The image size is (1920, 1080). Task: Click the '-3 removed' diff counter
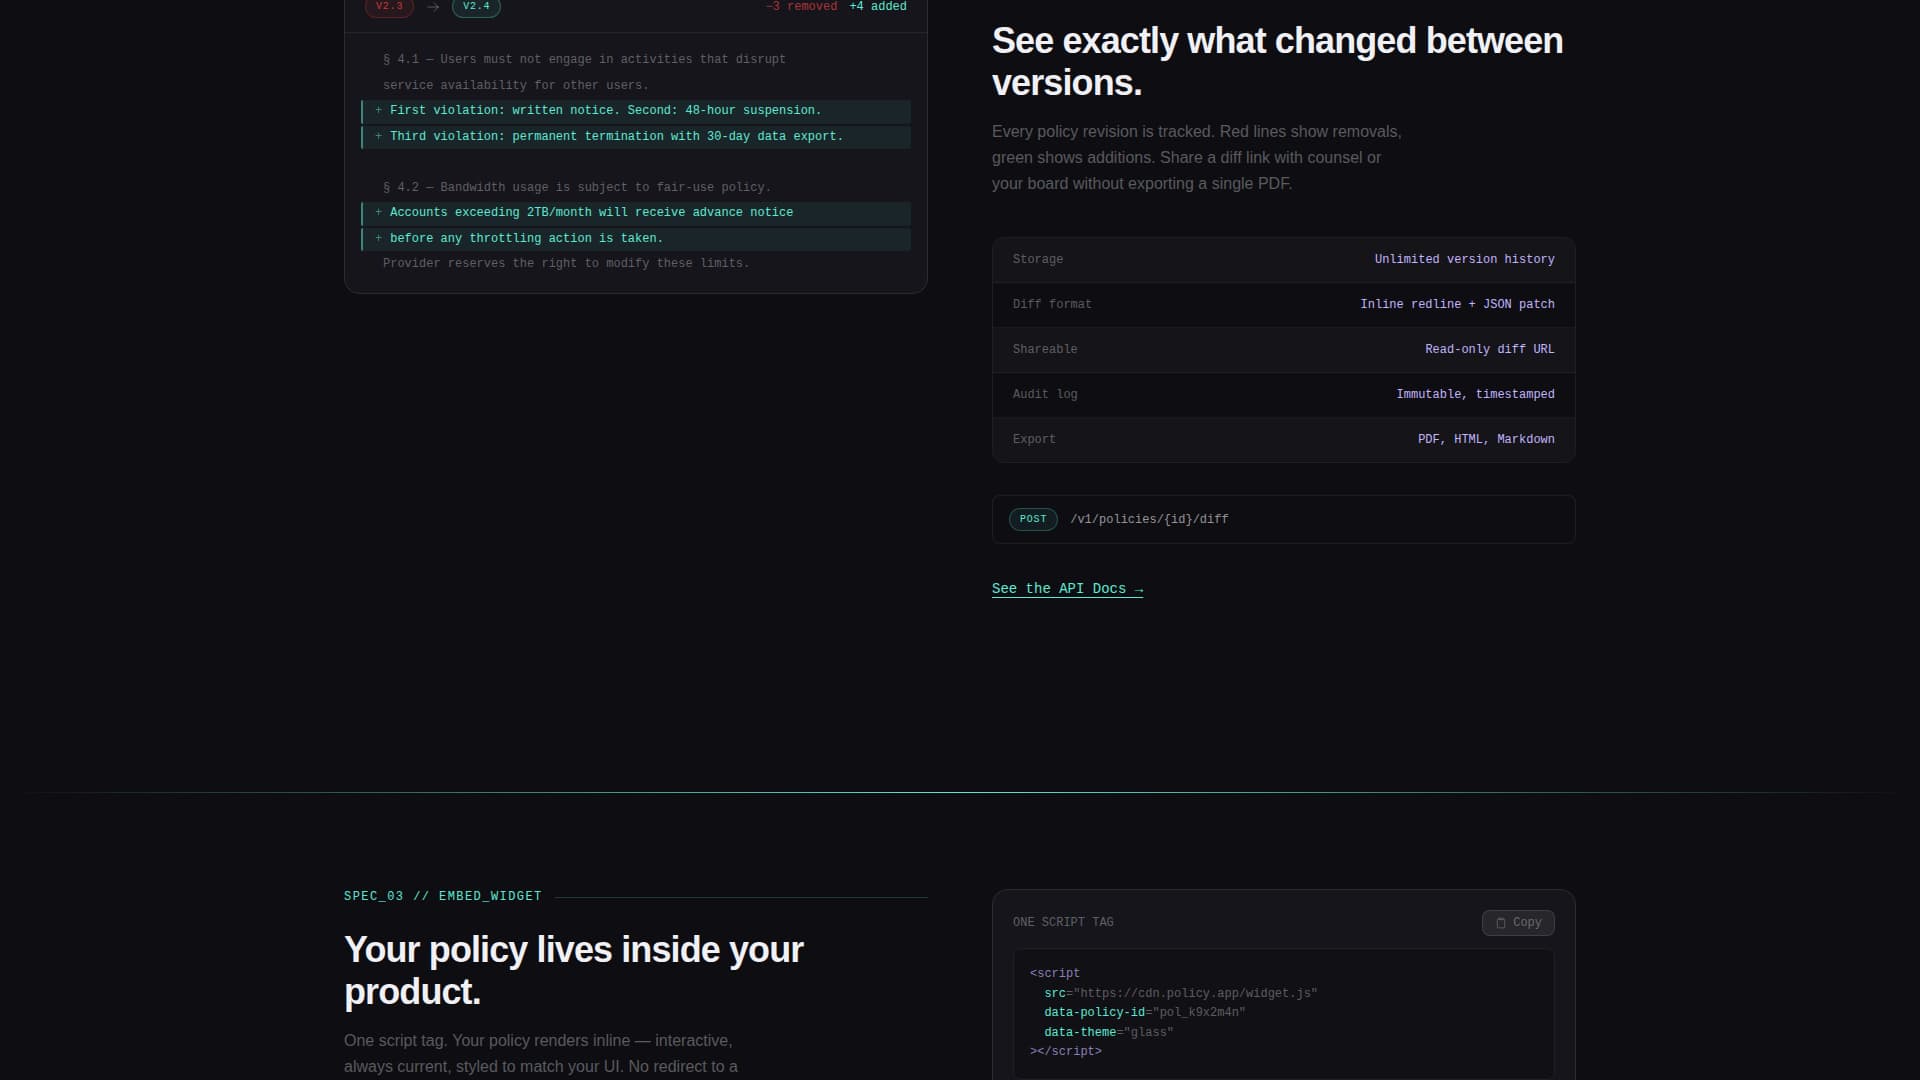pyautogui.click(x=801, y=6)
